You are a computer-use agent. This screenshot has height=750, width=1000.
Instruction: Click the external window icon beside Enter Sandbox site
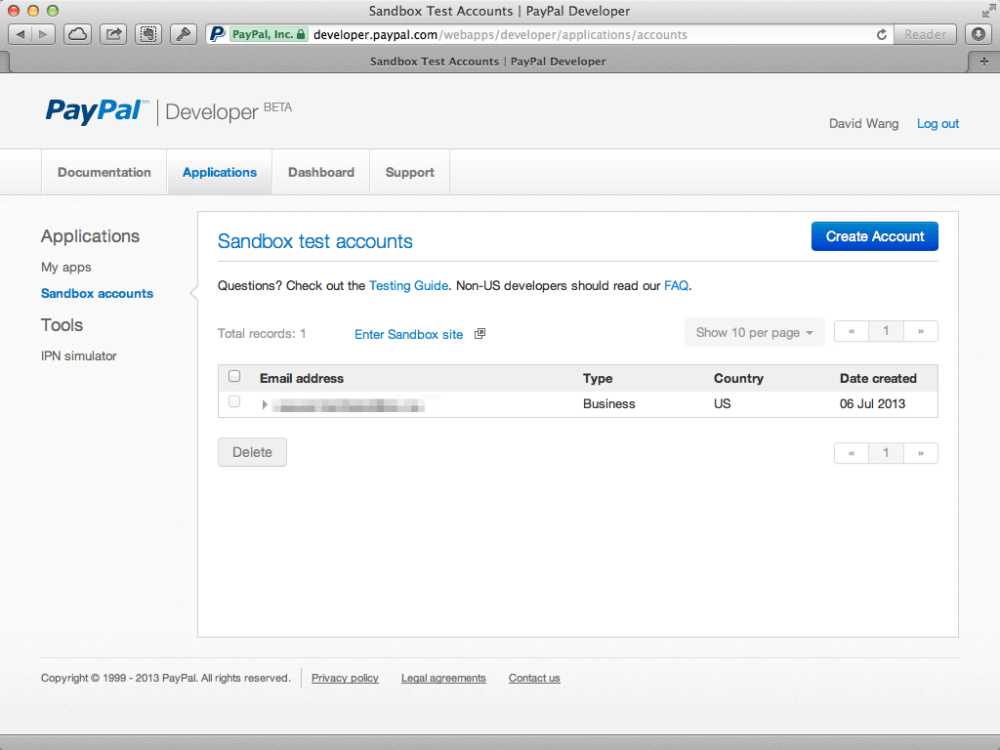(x=480, y=334)
